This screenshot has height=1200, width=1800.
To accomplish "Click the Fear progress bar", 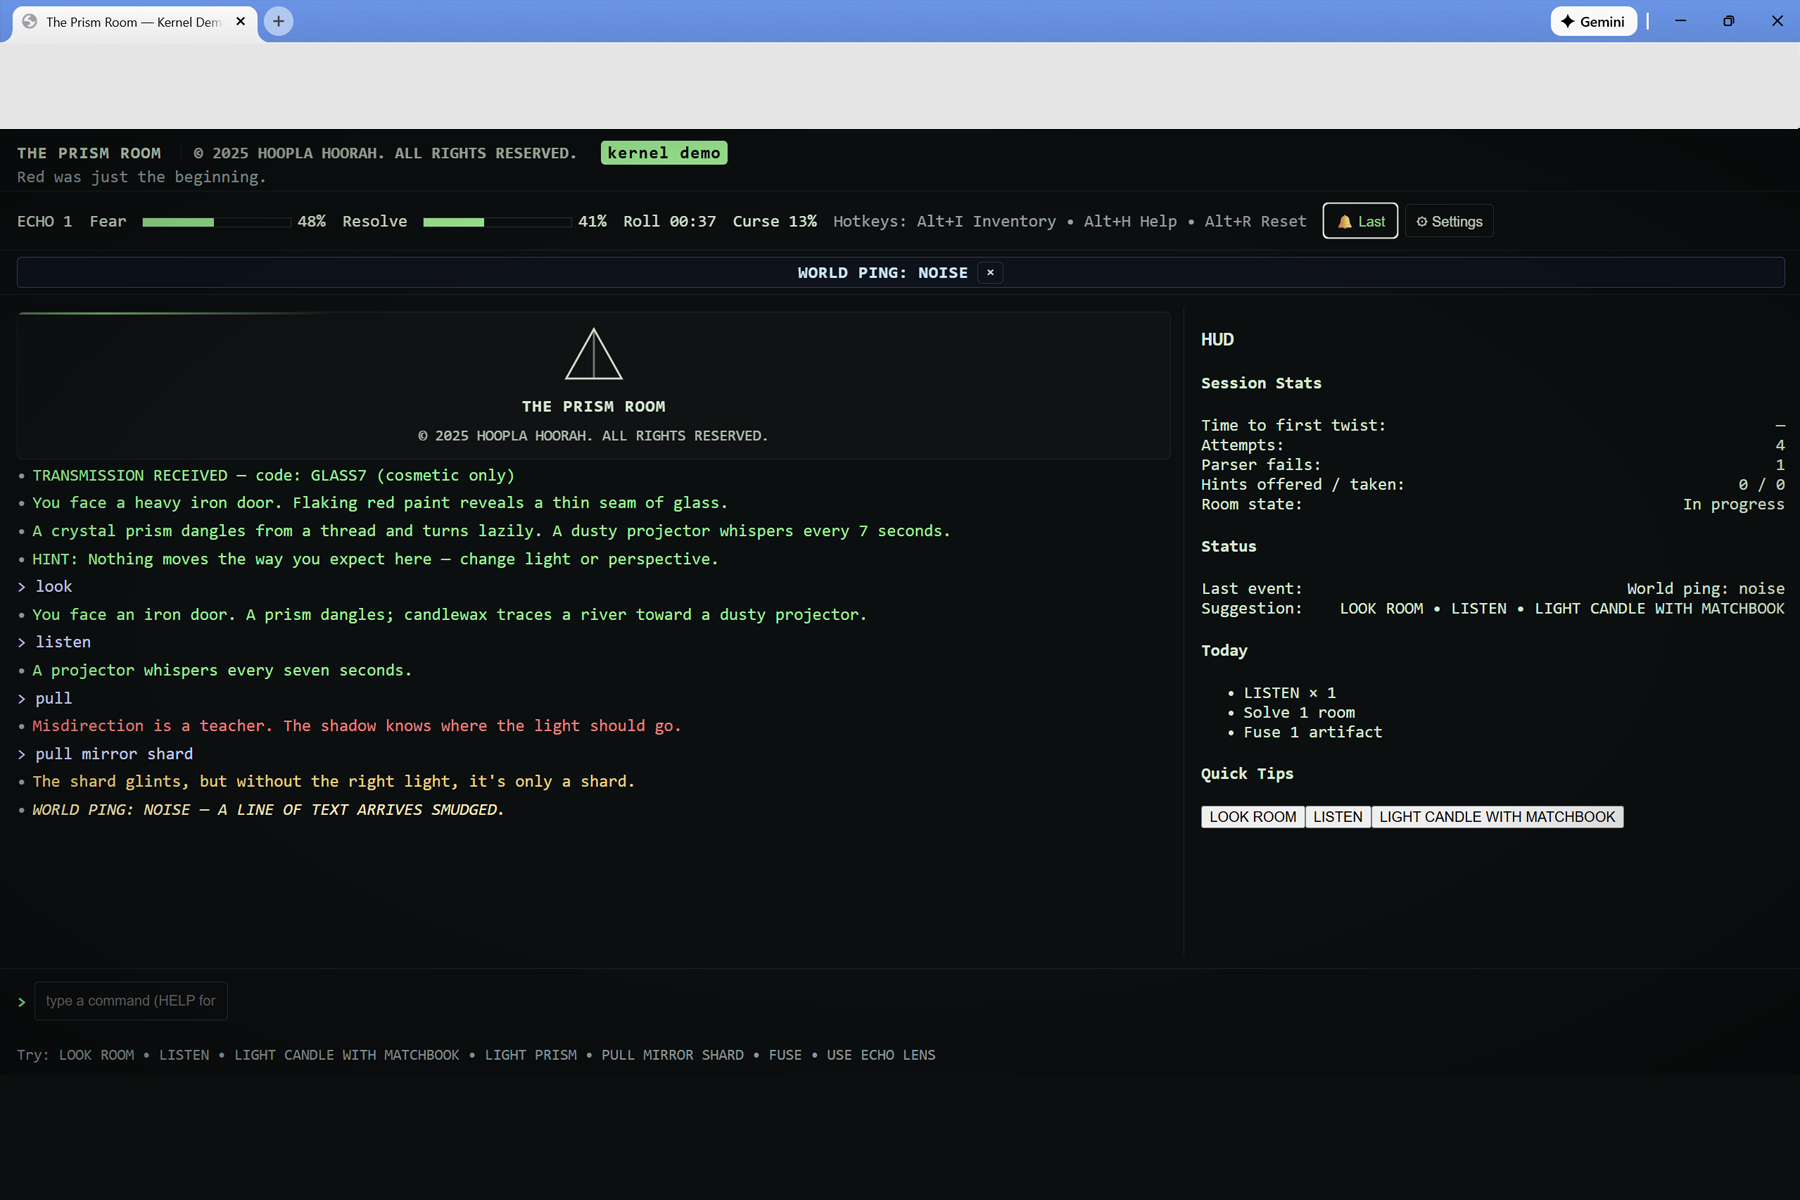I will pyautogui.click(x=215, y=221).
